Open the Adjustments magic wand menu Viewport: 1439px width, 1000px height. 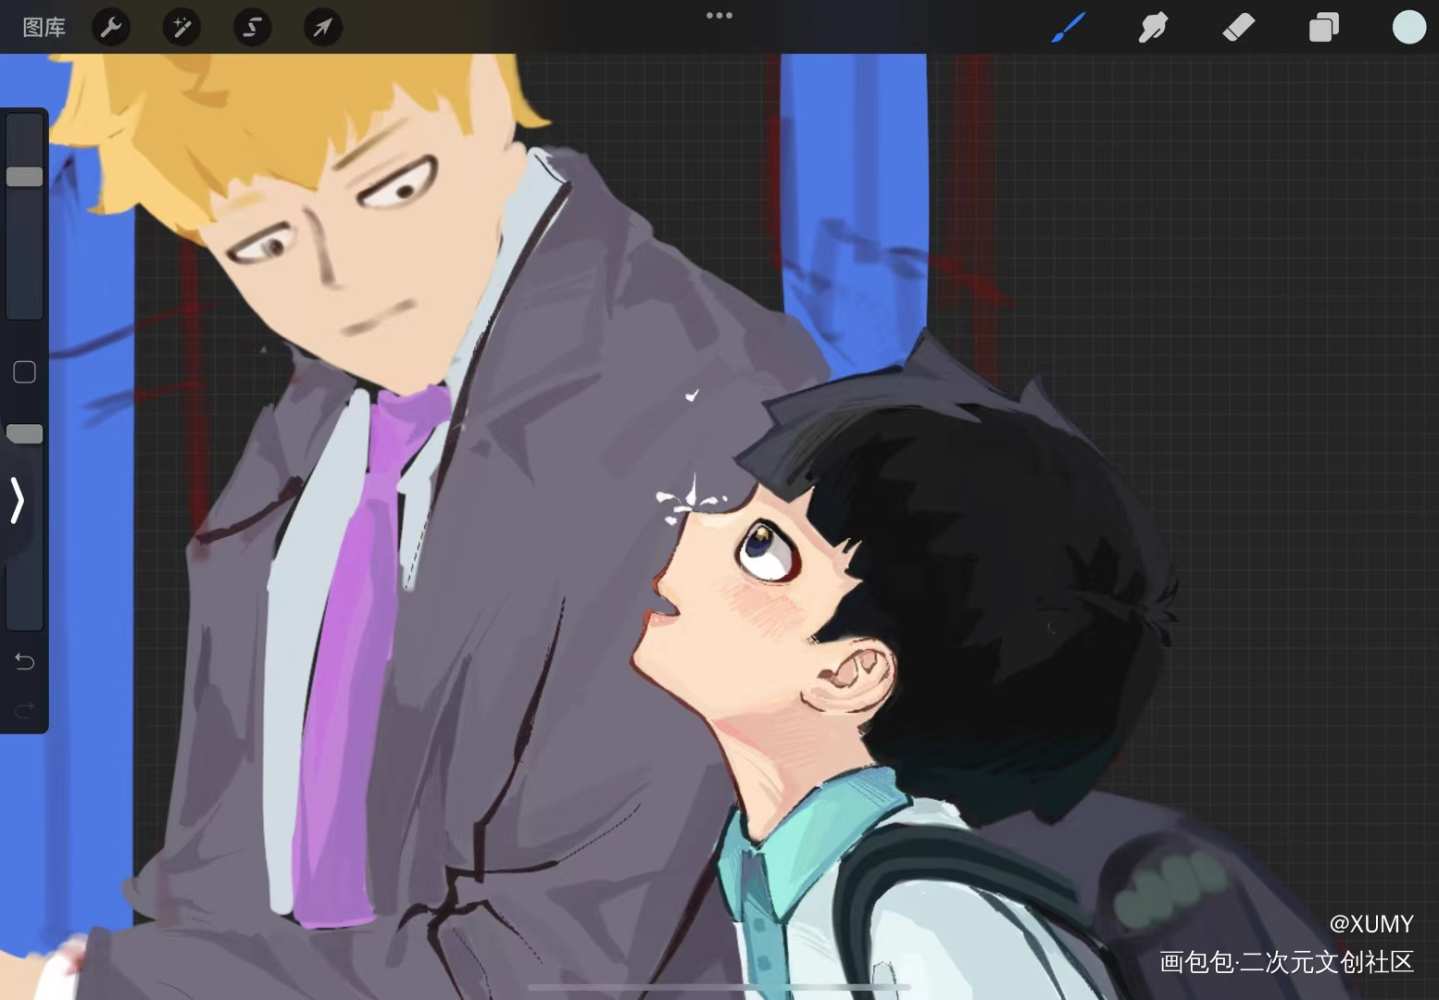point(182,27)
